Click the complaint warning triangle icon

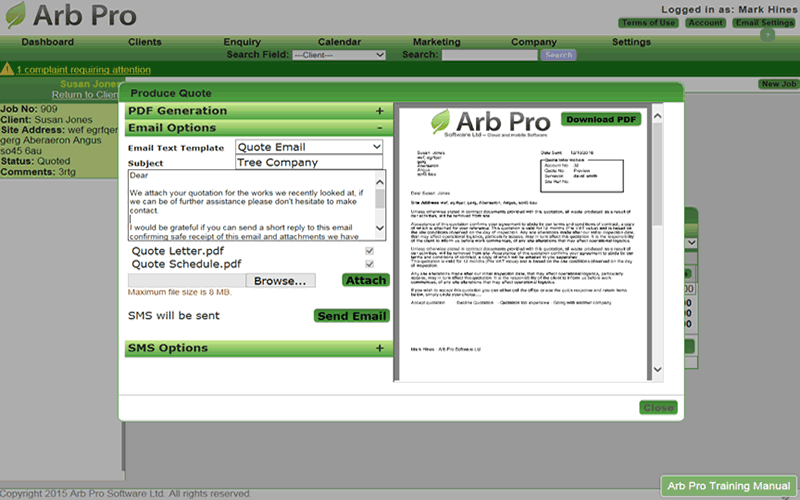coord(7,68)
